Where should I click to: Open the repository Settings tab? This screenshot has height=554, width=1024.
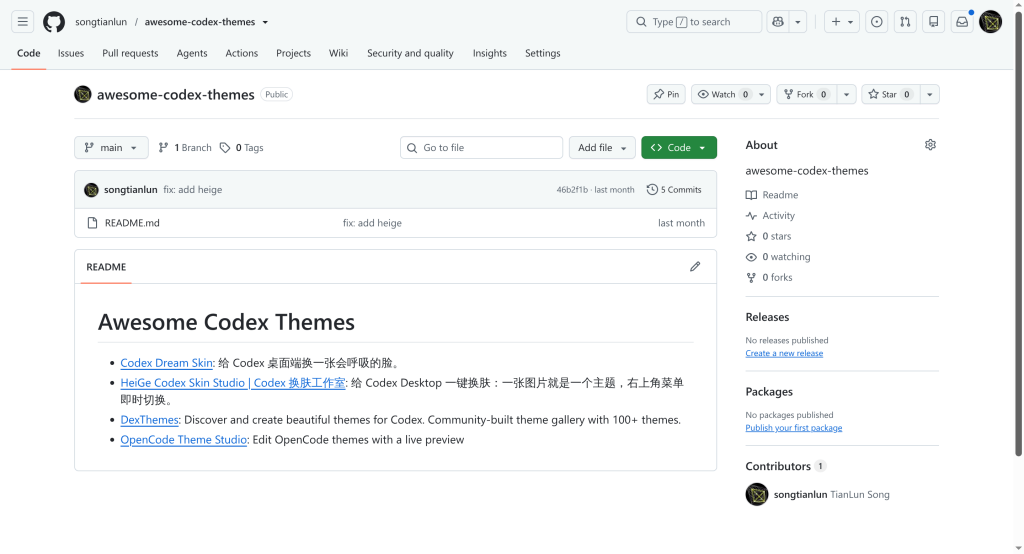pyautogui.click(x=543, y=53)
